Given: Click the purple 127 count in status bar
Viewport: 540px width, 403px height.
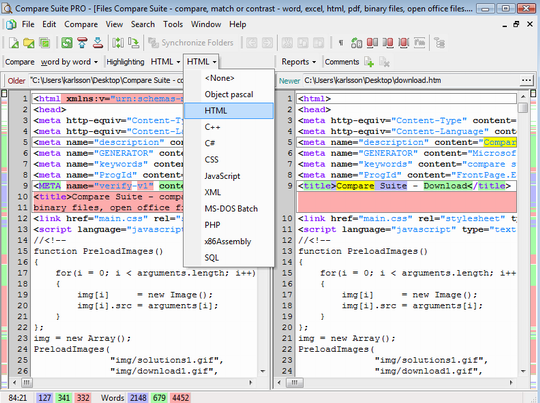Looking at the screenshot, I should (x=44, y=398).
